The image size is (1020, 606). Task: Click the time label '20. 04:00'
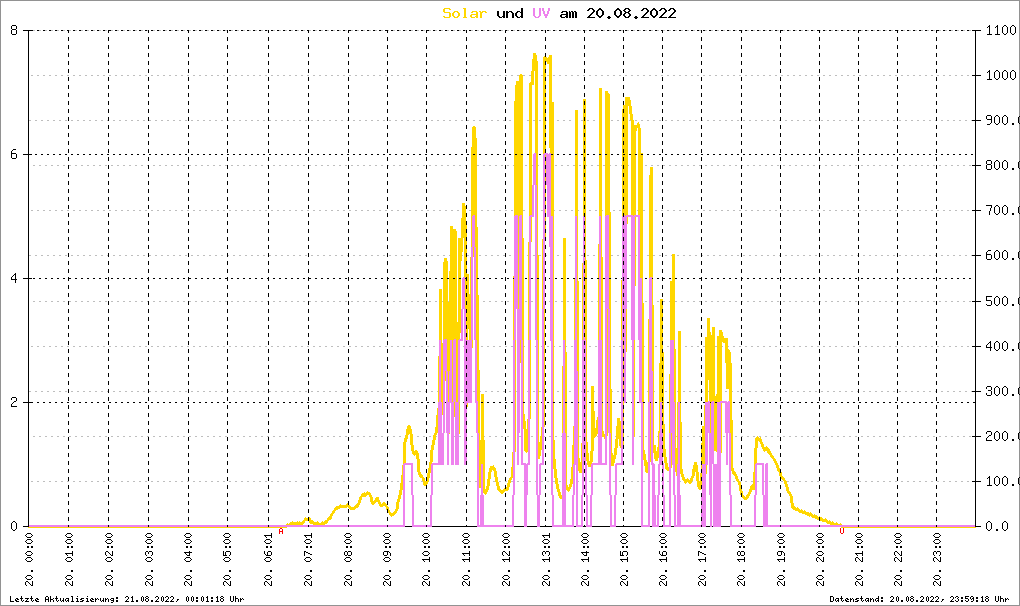189,560
